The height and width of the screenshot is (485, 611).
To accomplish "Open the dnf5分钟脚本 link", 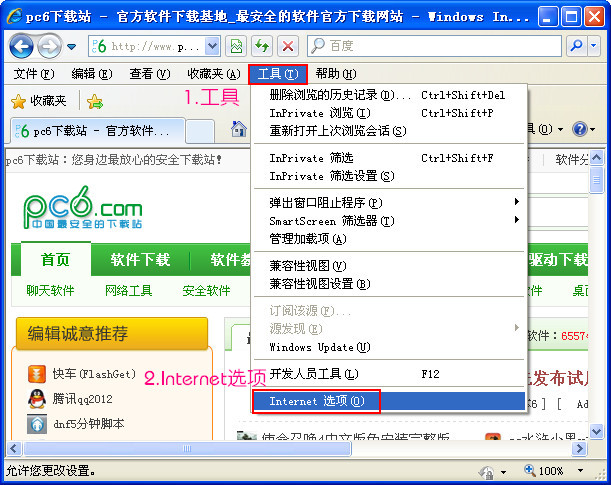I will click(x=88, y=424).
